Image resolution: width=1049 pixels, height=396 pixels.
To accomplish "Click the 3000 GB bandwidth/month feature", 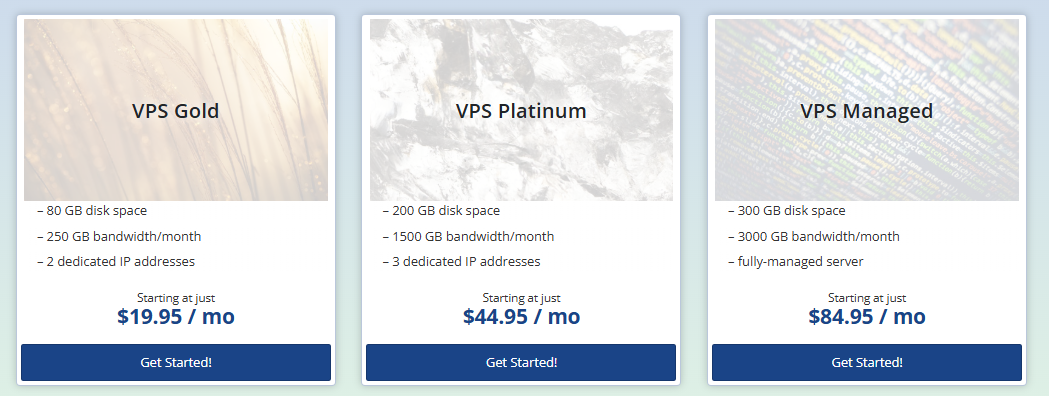I will point(814,237).
